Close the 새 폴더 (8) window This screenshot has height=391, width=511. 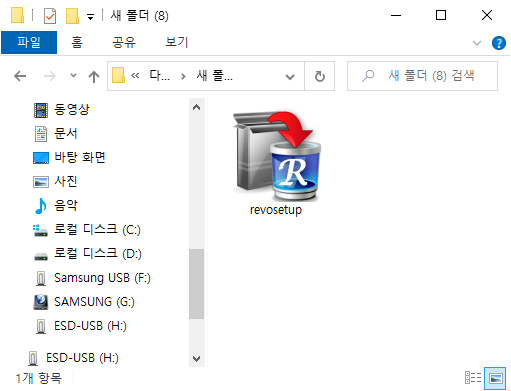pyautogui.click(x=487, y=15)
